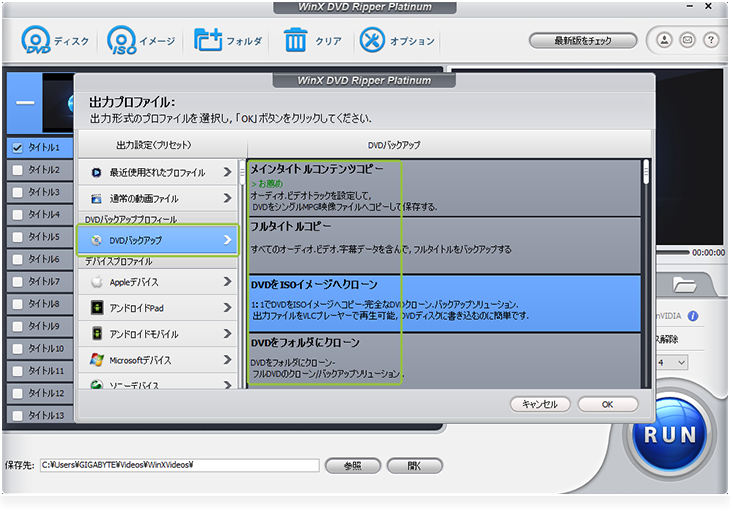The width and height of the screenshot is (730, 510).
Task: Open the dropdown showing value 4
Action: (672, 362)
